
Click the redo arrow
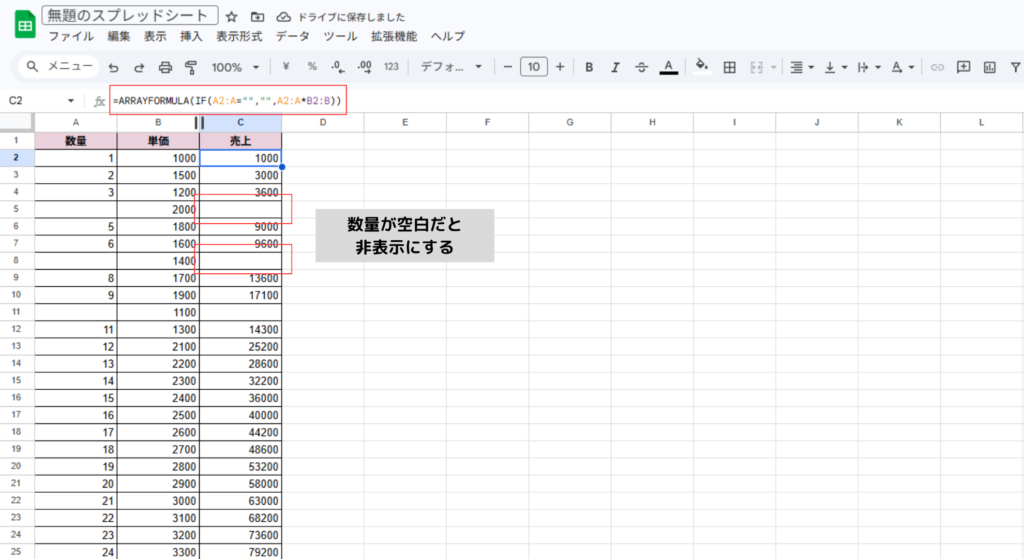click(138, 67)
